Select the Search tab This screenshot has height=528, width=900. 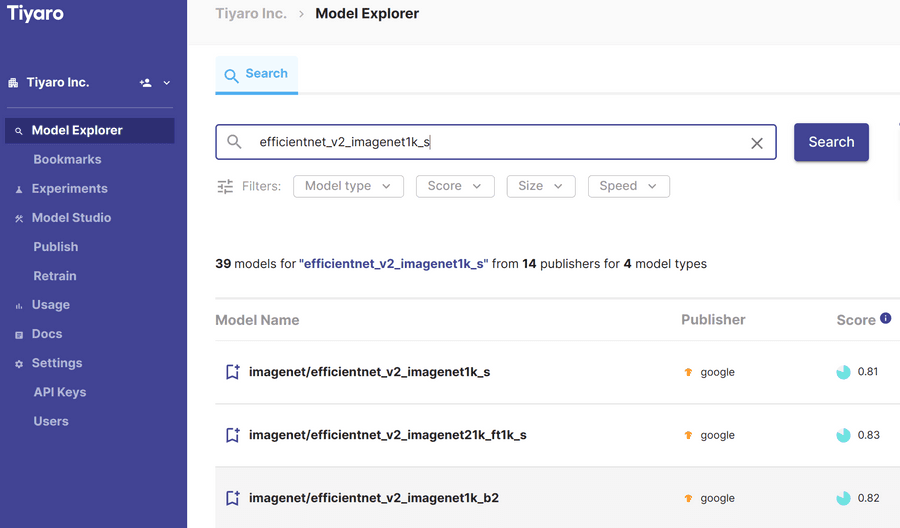pyautogui.click(x=257, y=75)
